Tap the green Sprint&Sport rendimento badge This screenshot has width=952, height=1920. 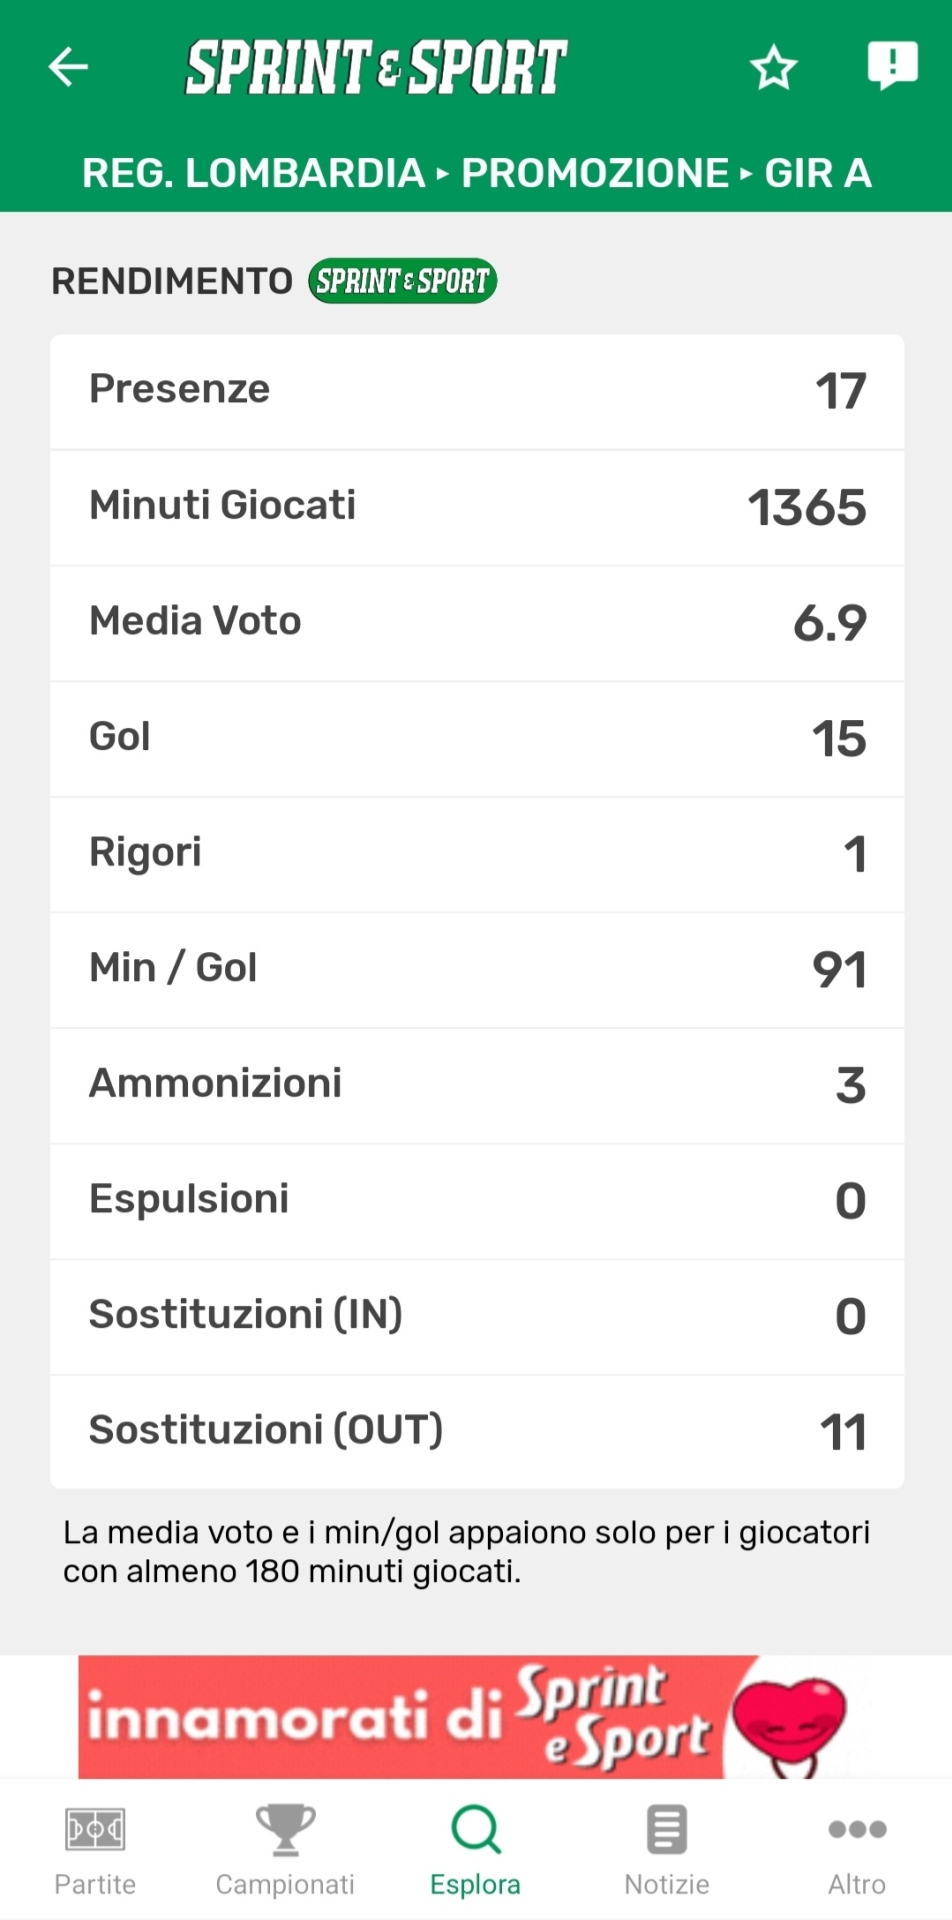(402, 281)
